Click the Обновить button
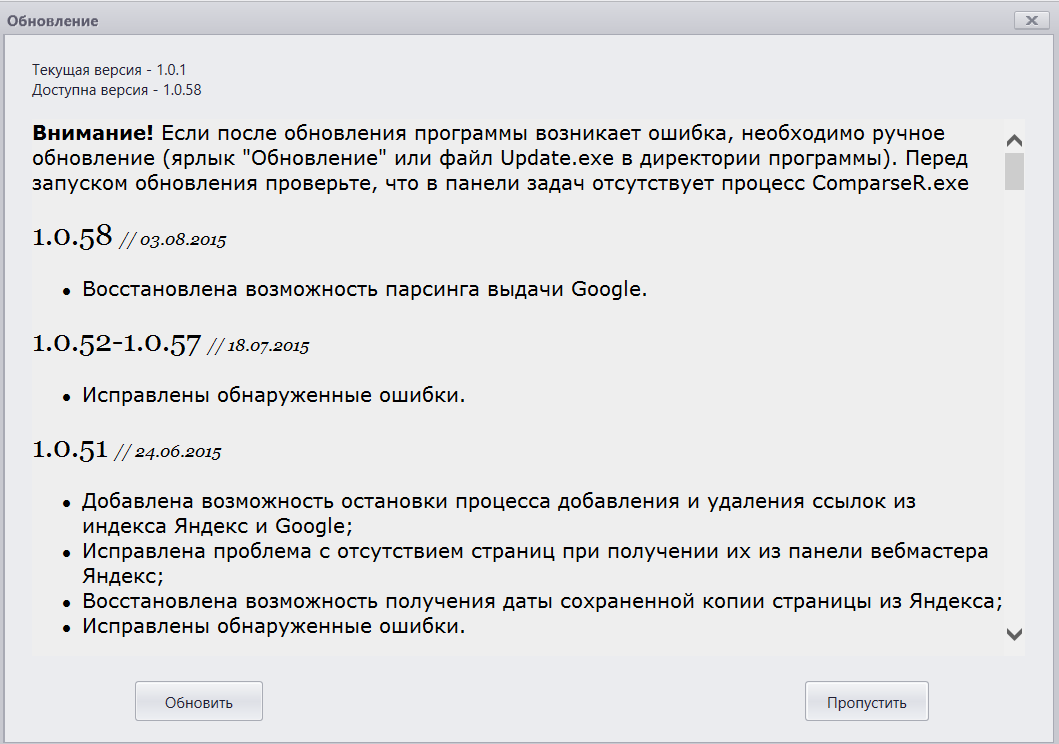Viewport: 1059px width, 744px height. point(199,702)
